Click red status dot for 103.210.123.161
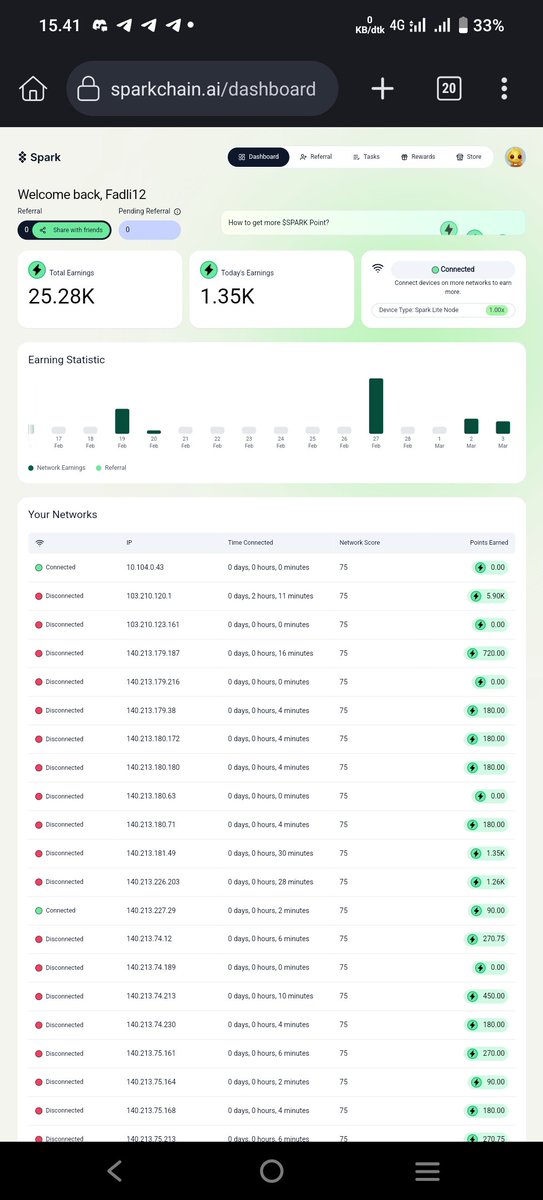Screen dimensions: 543x1200 (x=39, y=624)
